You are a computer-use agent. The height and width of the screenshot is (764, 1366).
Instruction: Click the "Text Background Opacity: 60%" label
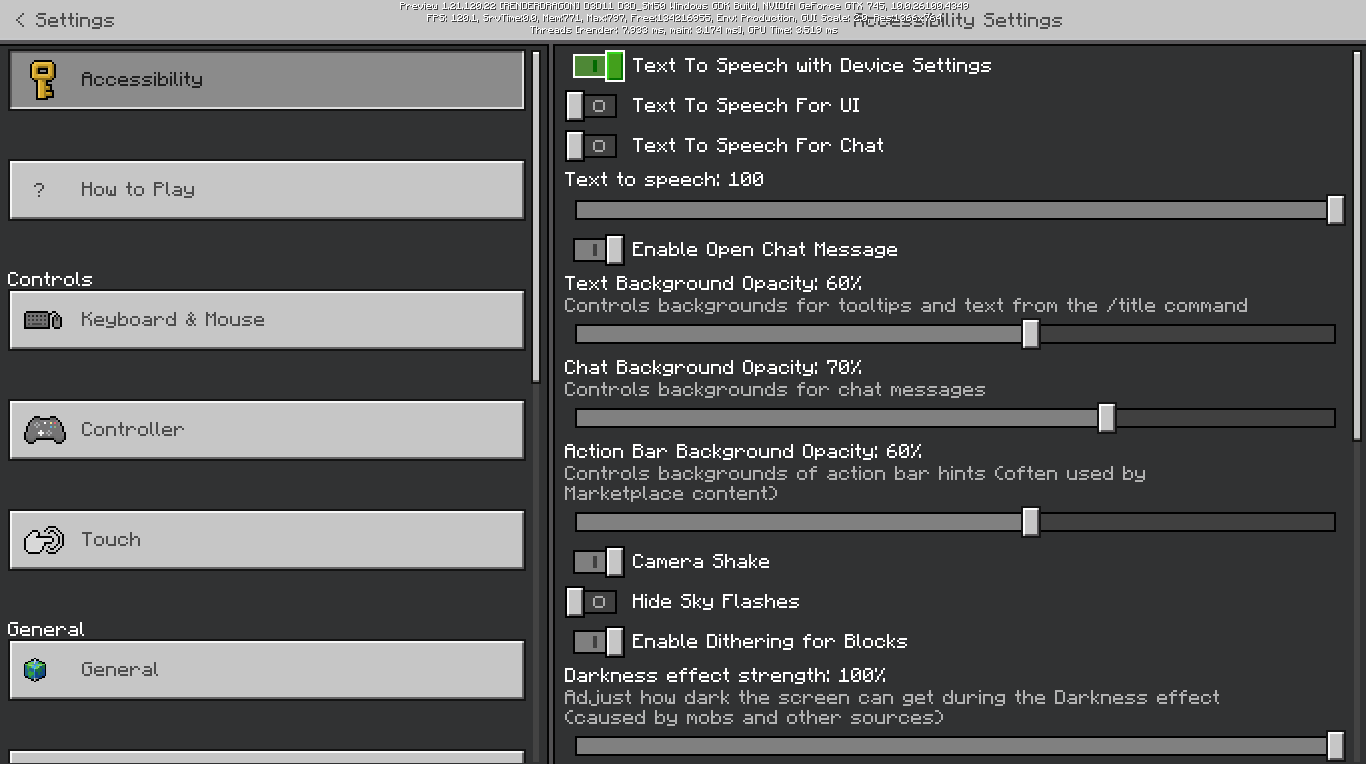pos(713,284)
